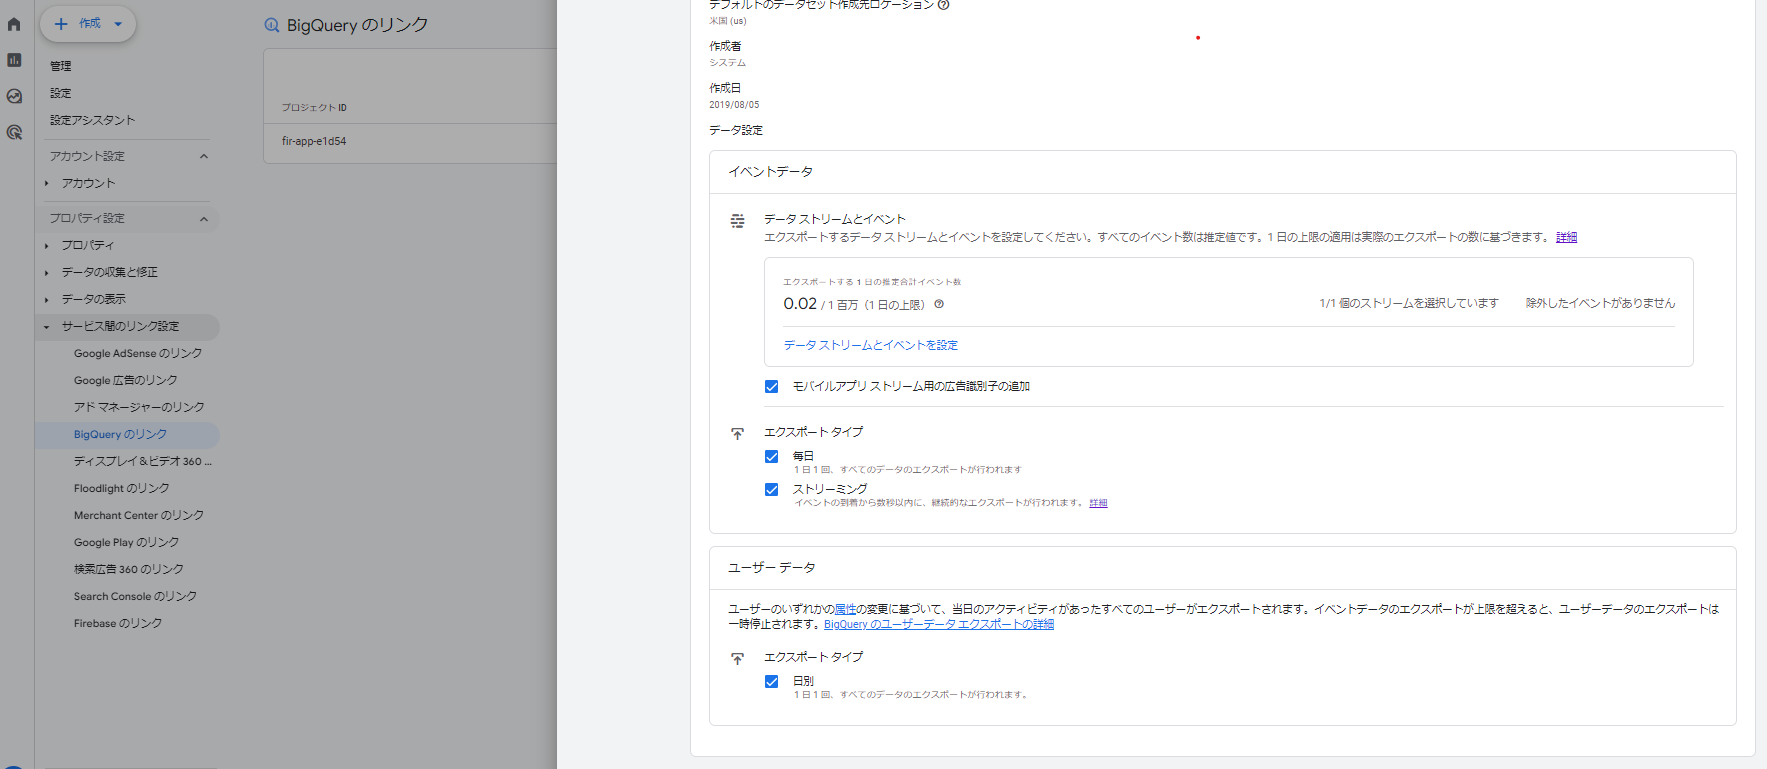Disable the ストリーミング export checkbox
This screenshot has width=1767, height=769.
[771, 490]
